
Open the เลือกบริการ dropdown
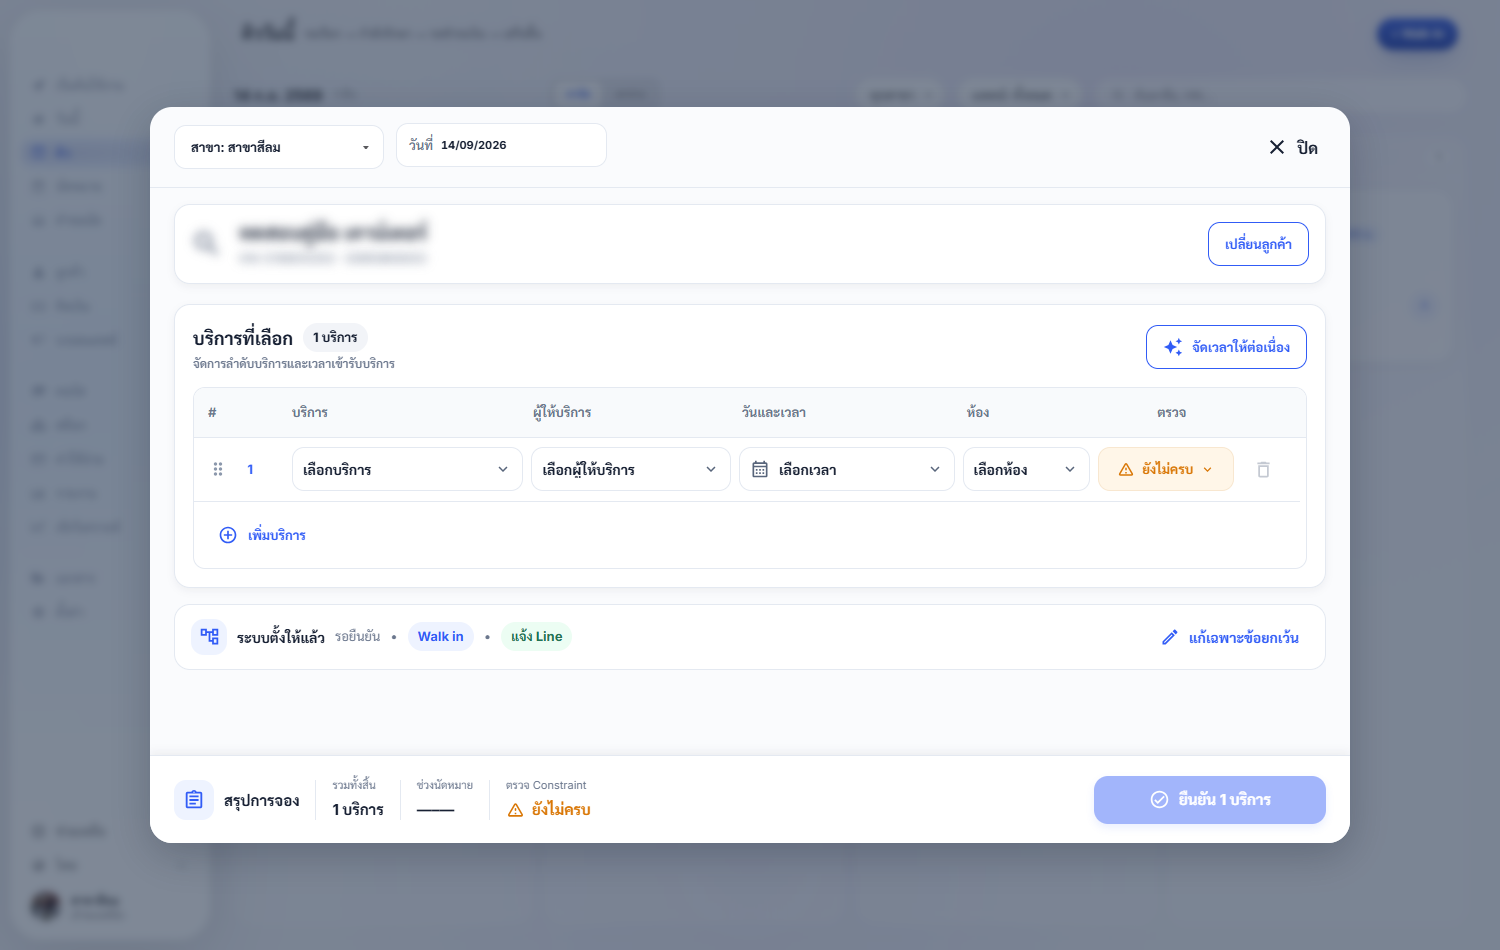click(x=407, y=469)
